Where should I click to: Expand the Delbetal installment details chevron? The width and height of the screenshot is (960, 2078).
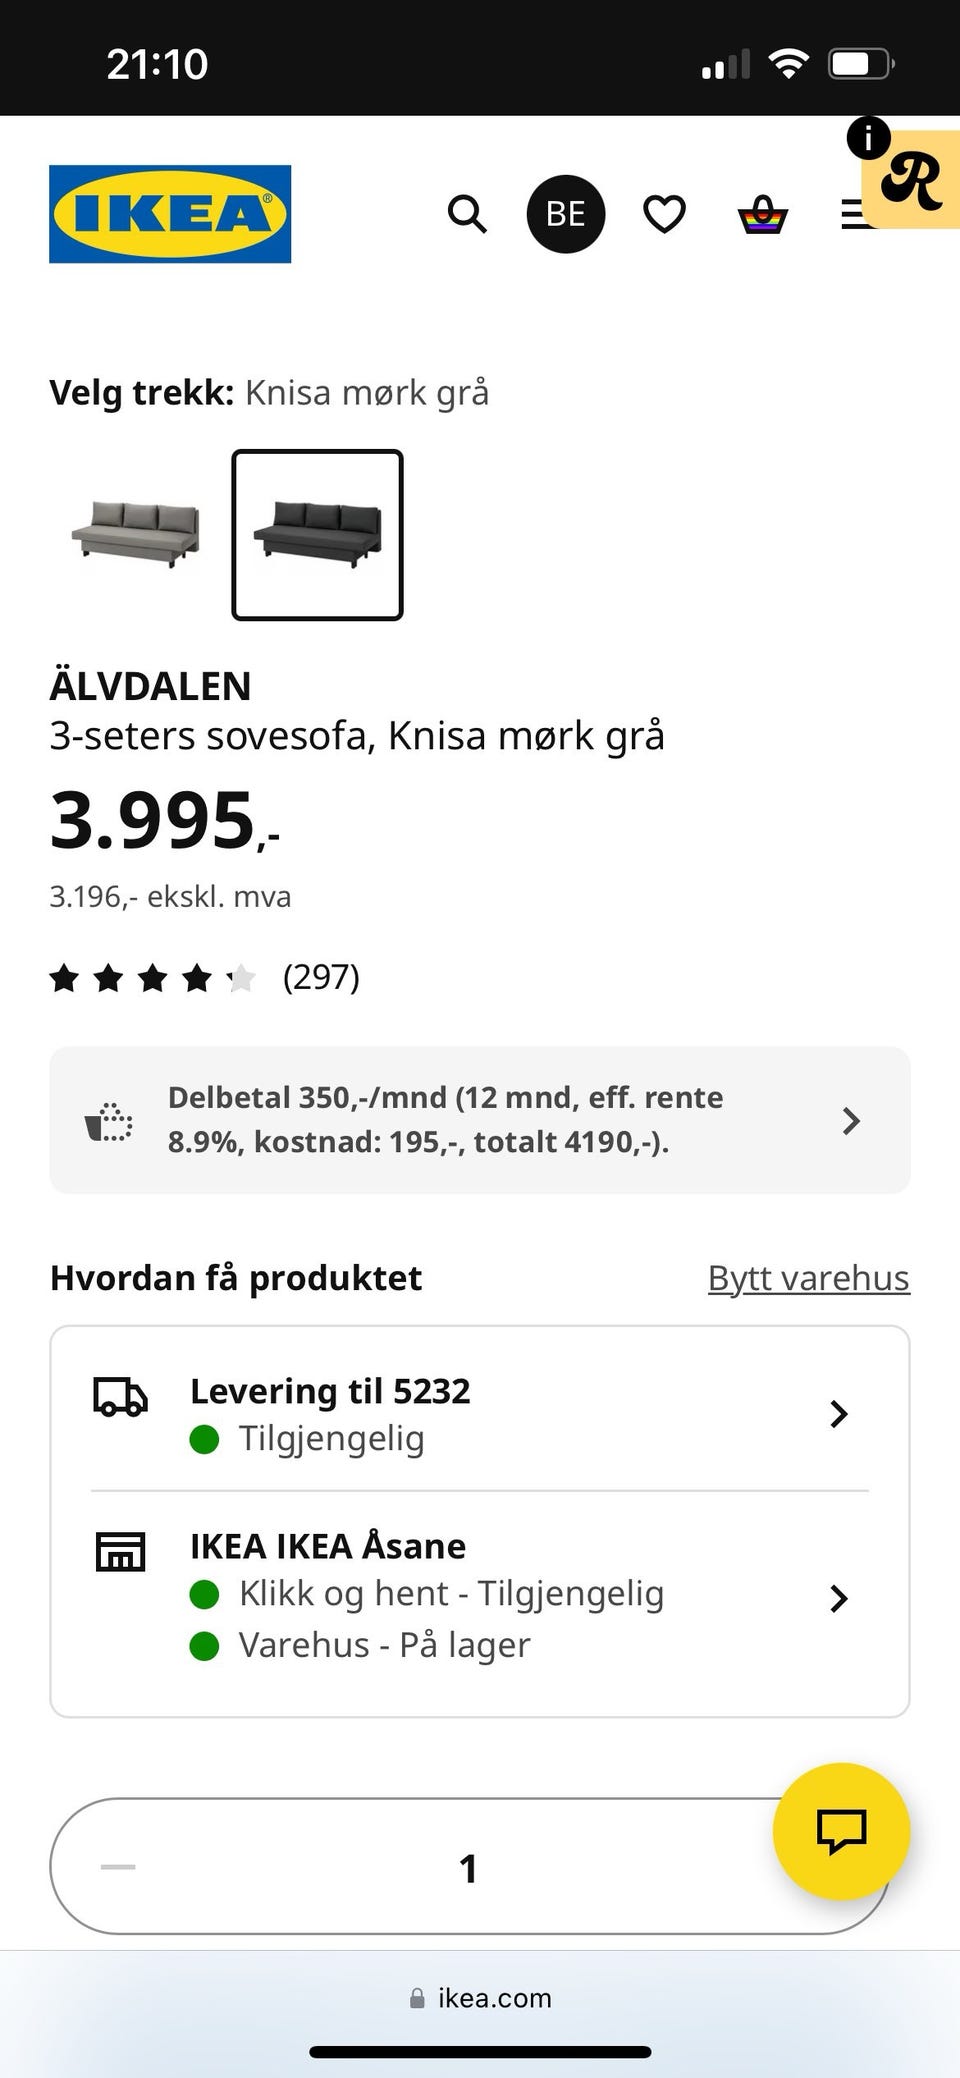point(851,1121)
